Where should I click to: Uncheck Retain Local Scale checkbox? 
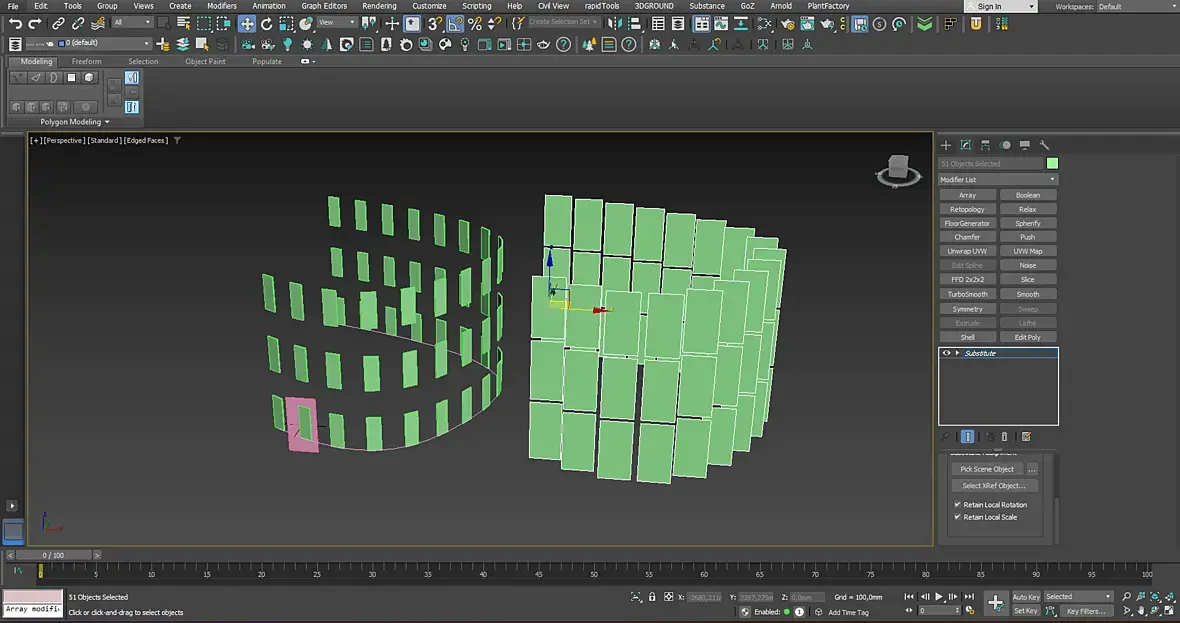coord(958,517)
